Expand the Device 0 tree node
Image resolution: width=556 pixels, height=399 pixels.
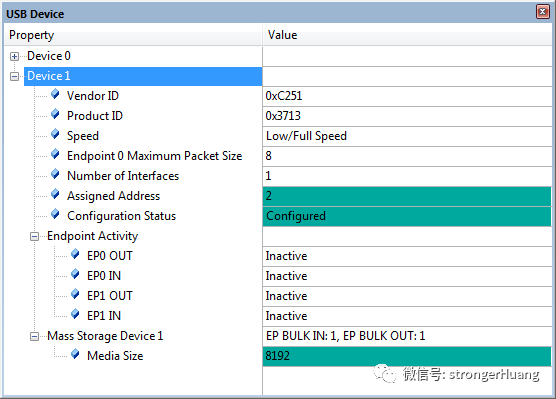pyautogui.click(x=15, y=56)
